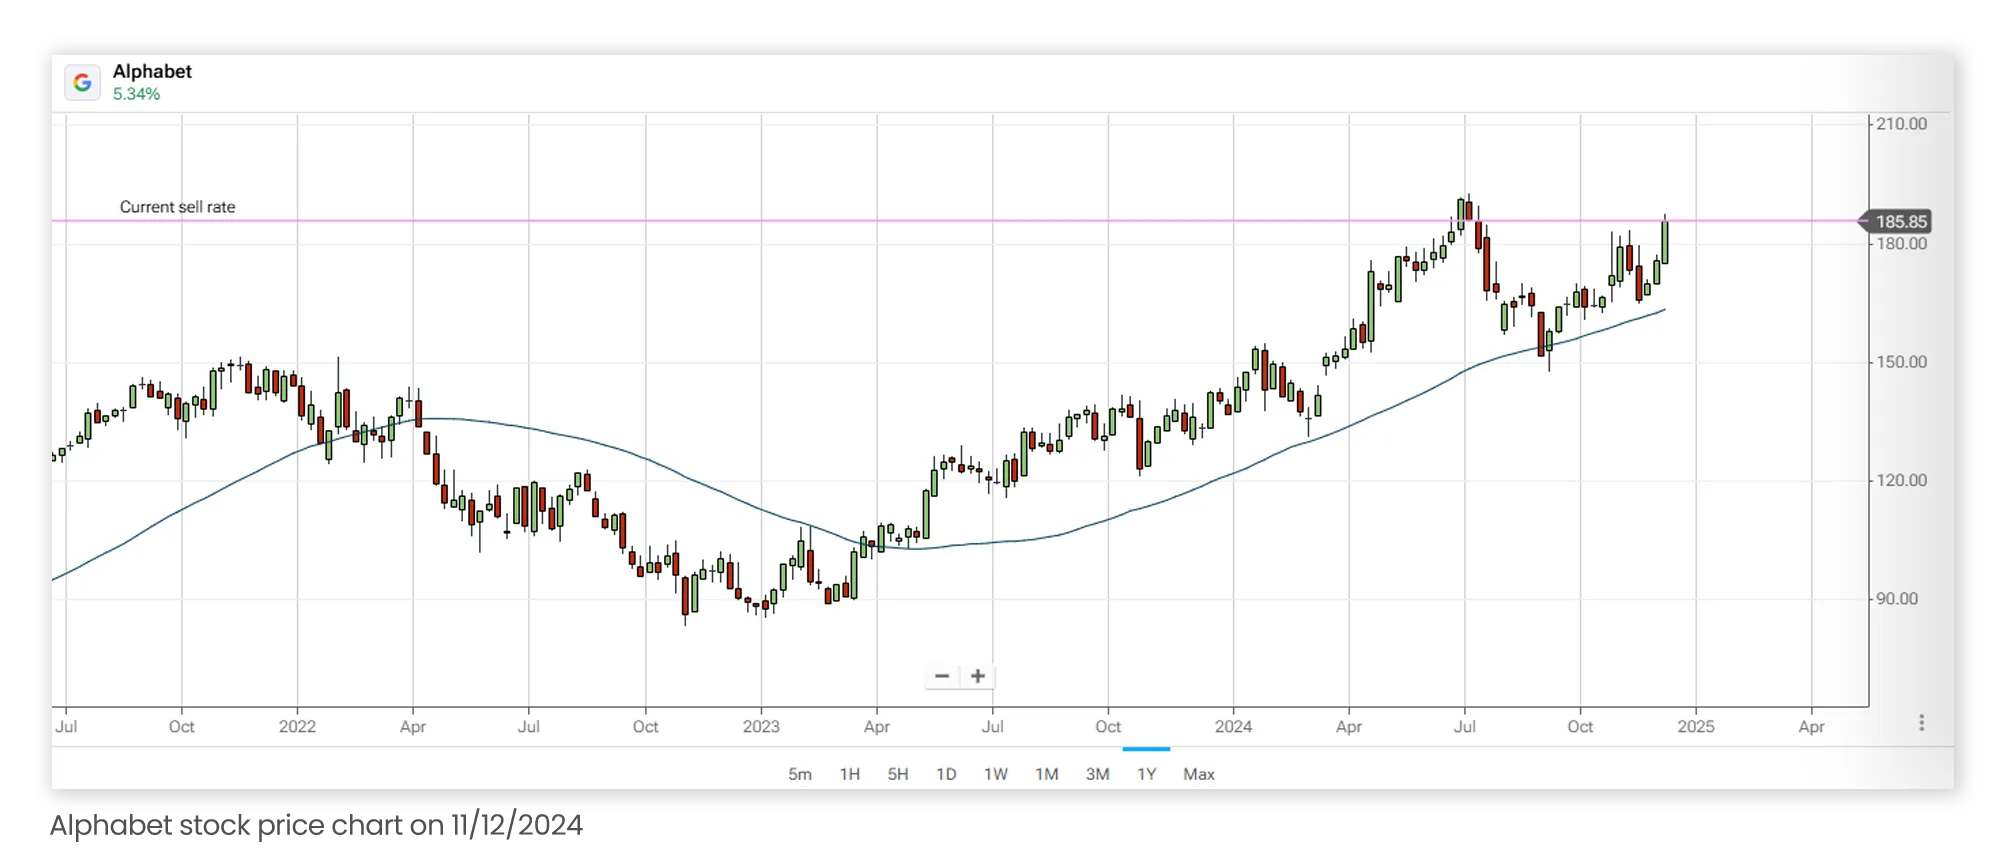Click the 210.00 price axis label
This screenshot has height=860, width=2006.
point(1901,124)
